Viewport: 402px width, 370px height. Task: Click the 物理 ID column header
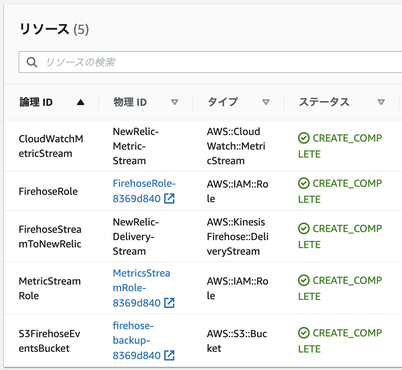point(130,102)
